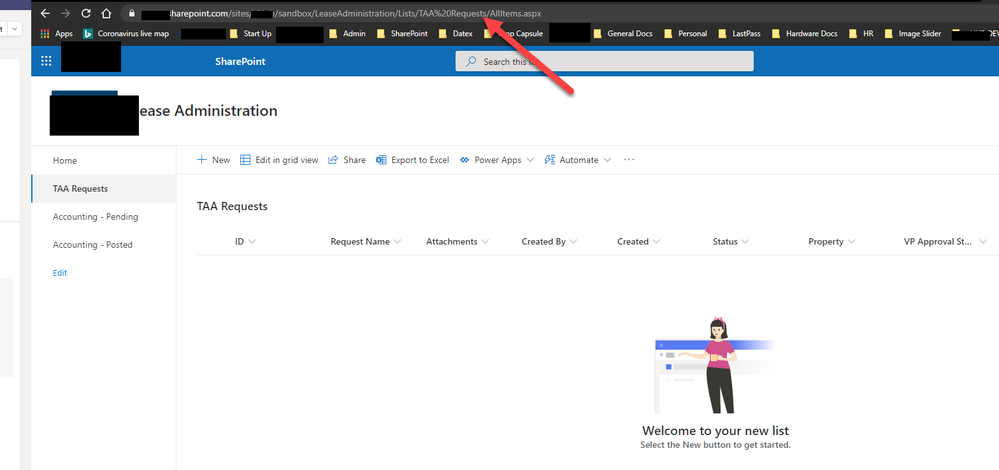Open the Status column menu
The width and height of the screenshot is (999, 470).
(731, 241)
